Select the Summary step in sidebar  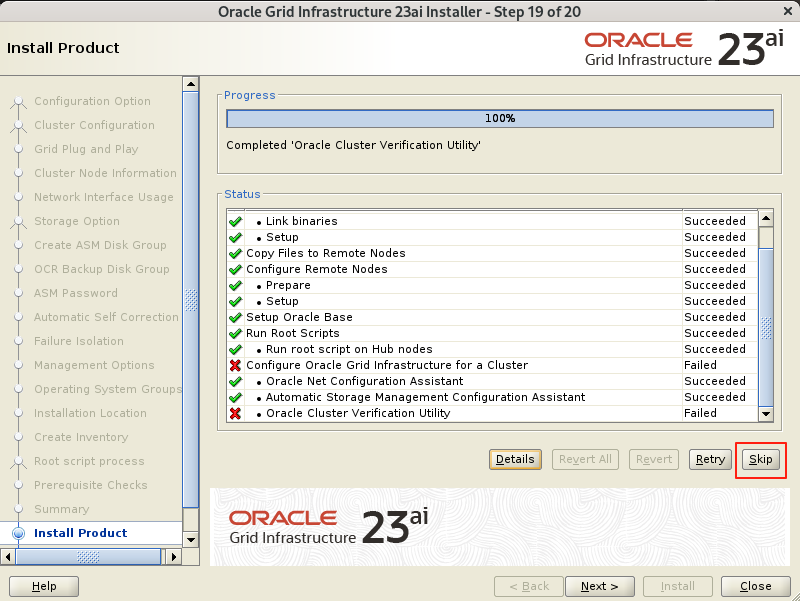coord(61,509)
